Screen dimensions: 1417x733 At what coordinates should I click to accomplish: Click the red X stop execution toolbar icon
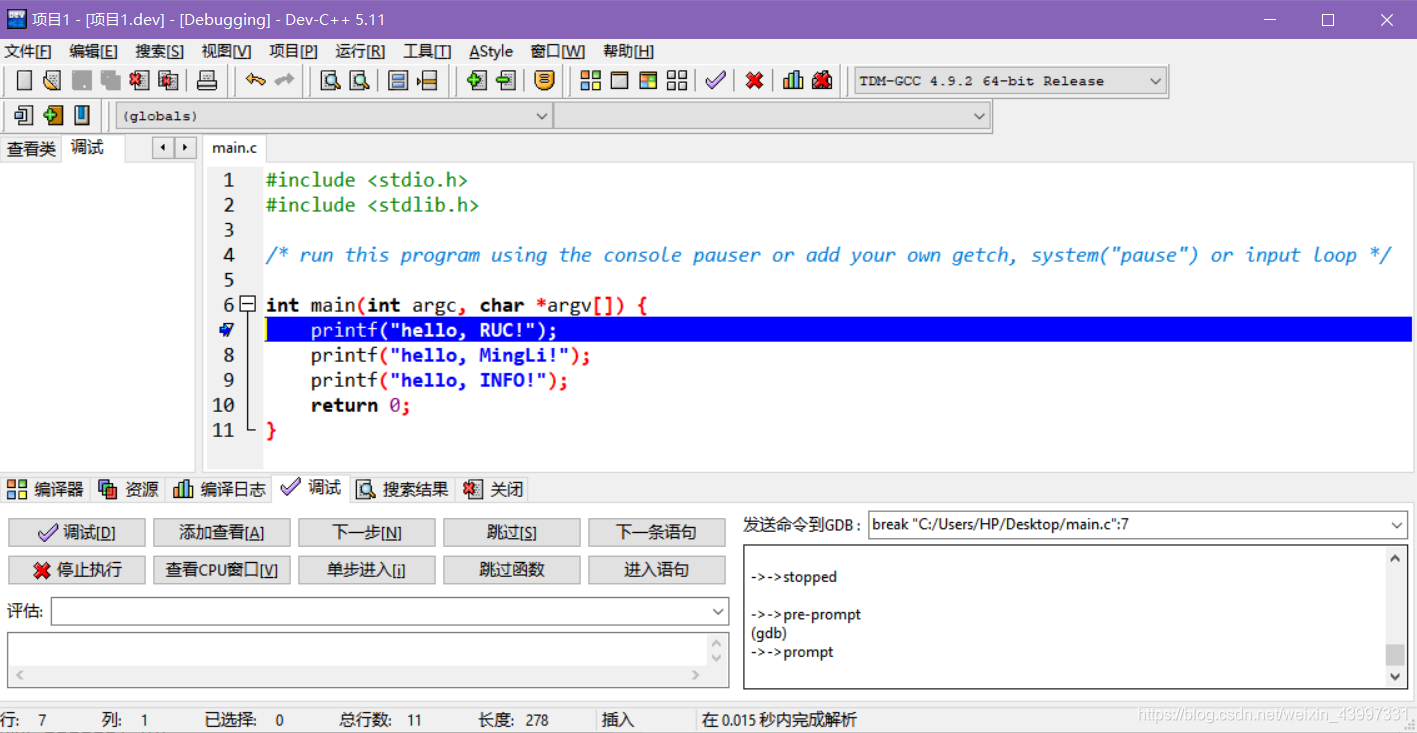point(755,81)
